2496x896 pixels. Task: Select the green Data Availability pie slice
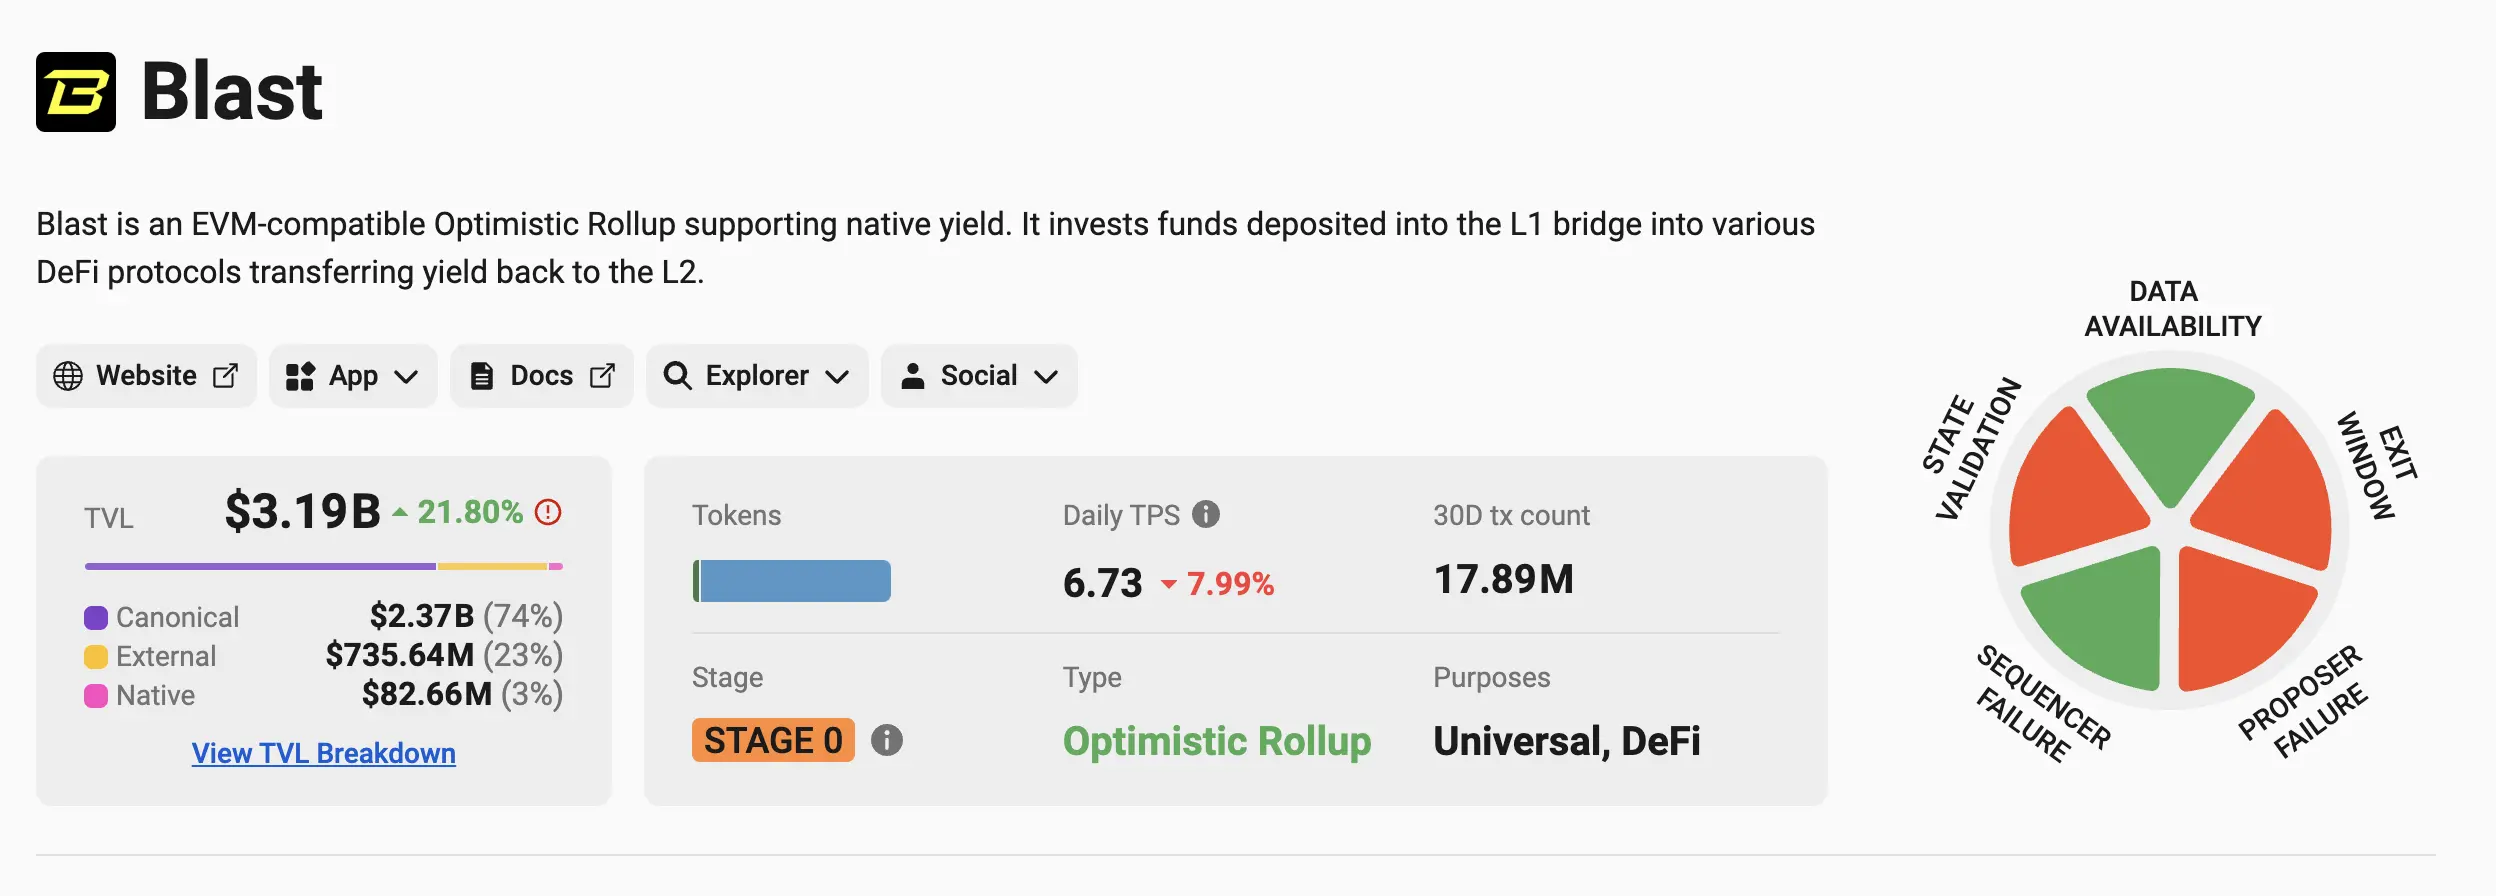[x=2170, y=425]
